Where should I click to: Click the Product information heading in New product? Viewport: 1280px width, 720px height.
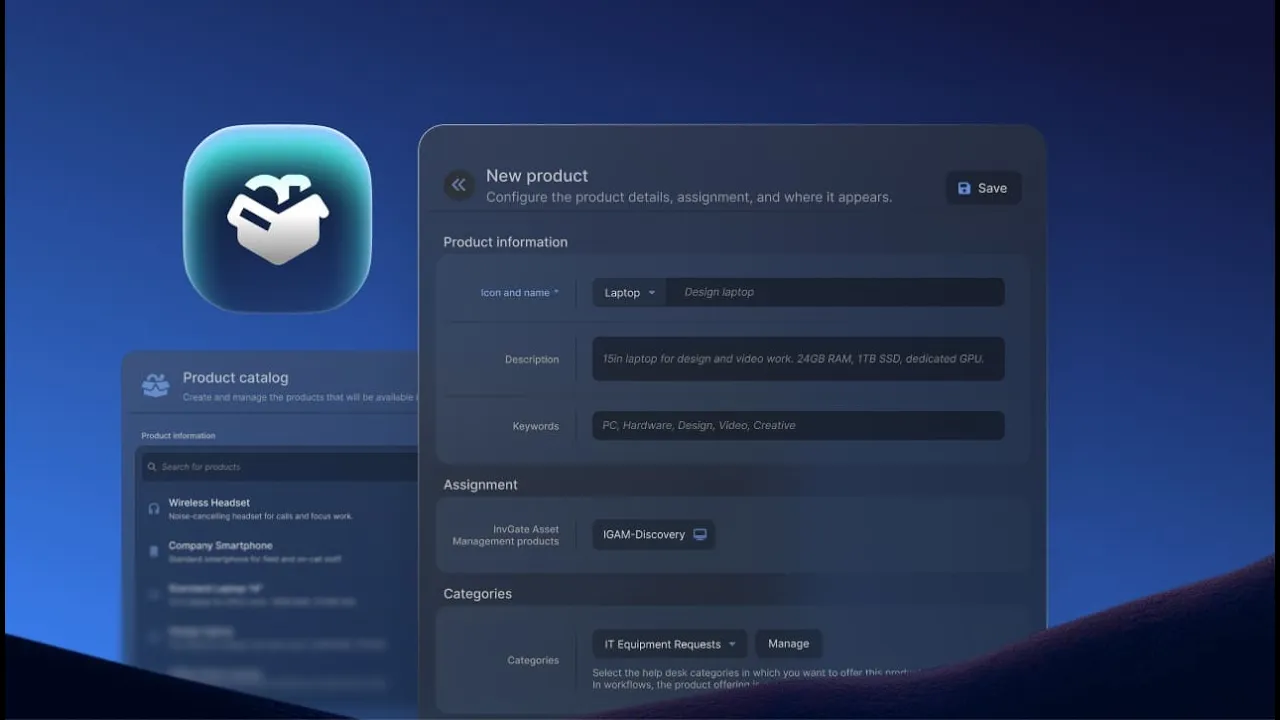[x=505, y=242]
